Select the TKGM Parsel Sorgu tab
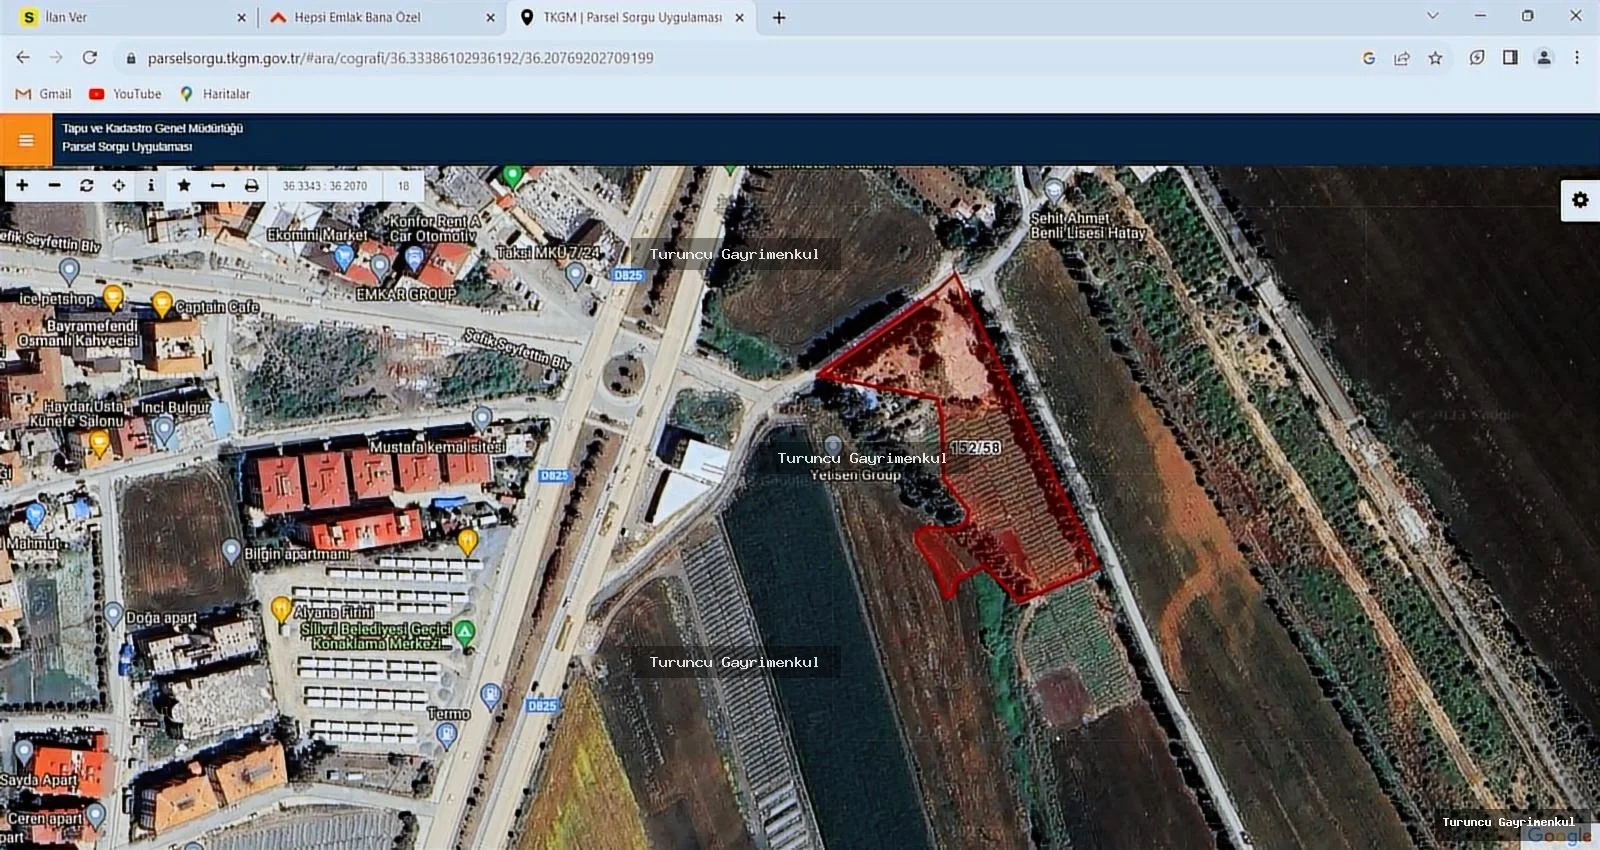This screenshot has height=850, width=1600. (x=632, y=17)
